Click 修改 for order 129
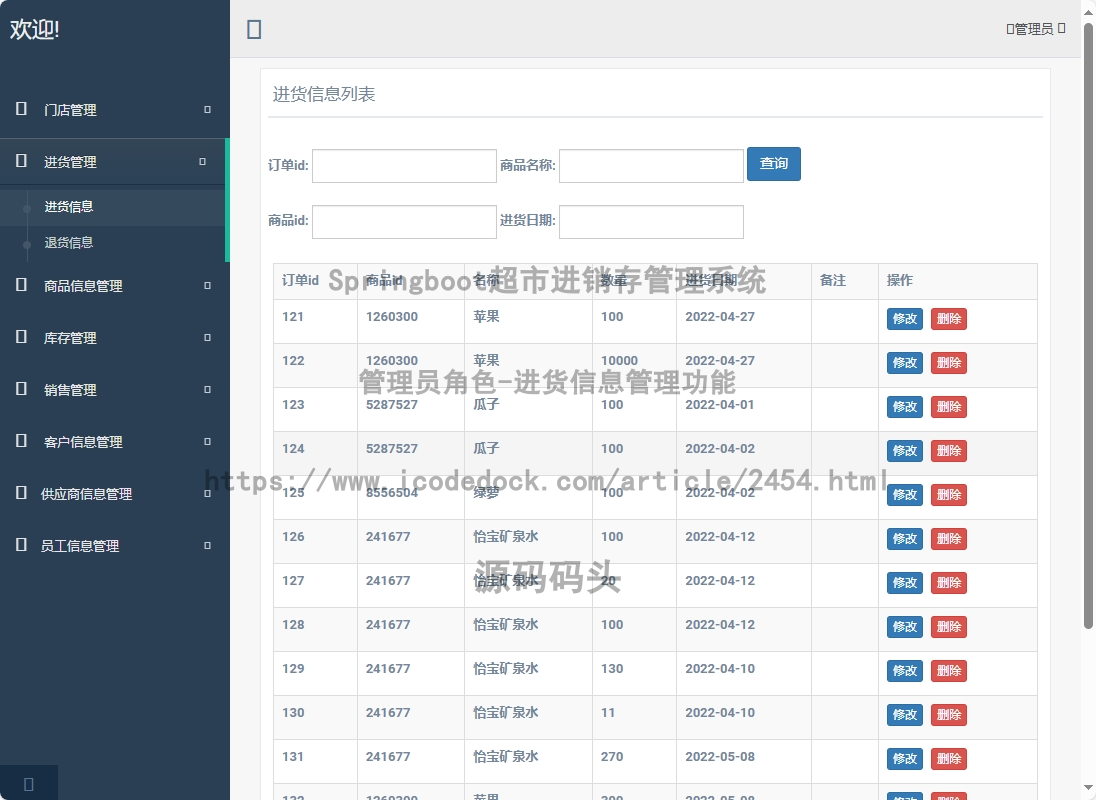Image resolution: width=1096 pixels, height=800 pixels. (x=904, y=671)
